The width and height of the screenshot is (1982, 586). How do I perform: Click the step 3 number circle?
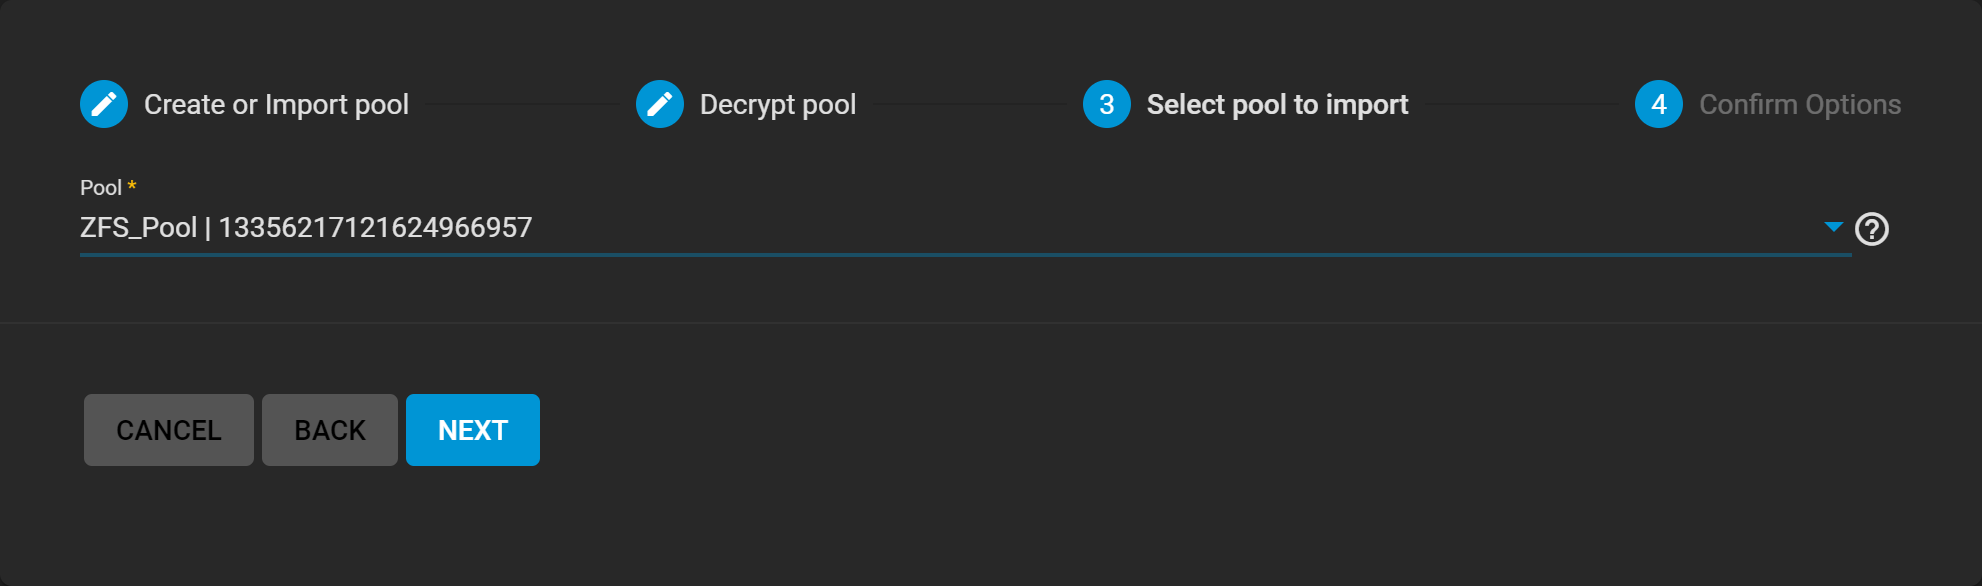(x=1107, y=104)
